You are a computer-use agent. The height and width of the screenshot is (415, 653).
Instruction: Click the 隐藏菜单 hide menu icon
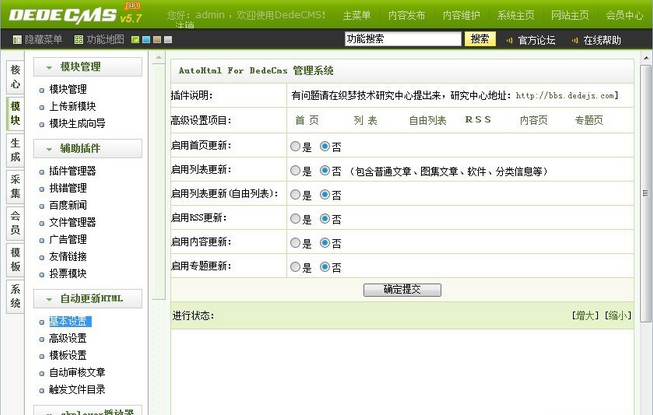pos(16,40)
